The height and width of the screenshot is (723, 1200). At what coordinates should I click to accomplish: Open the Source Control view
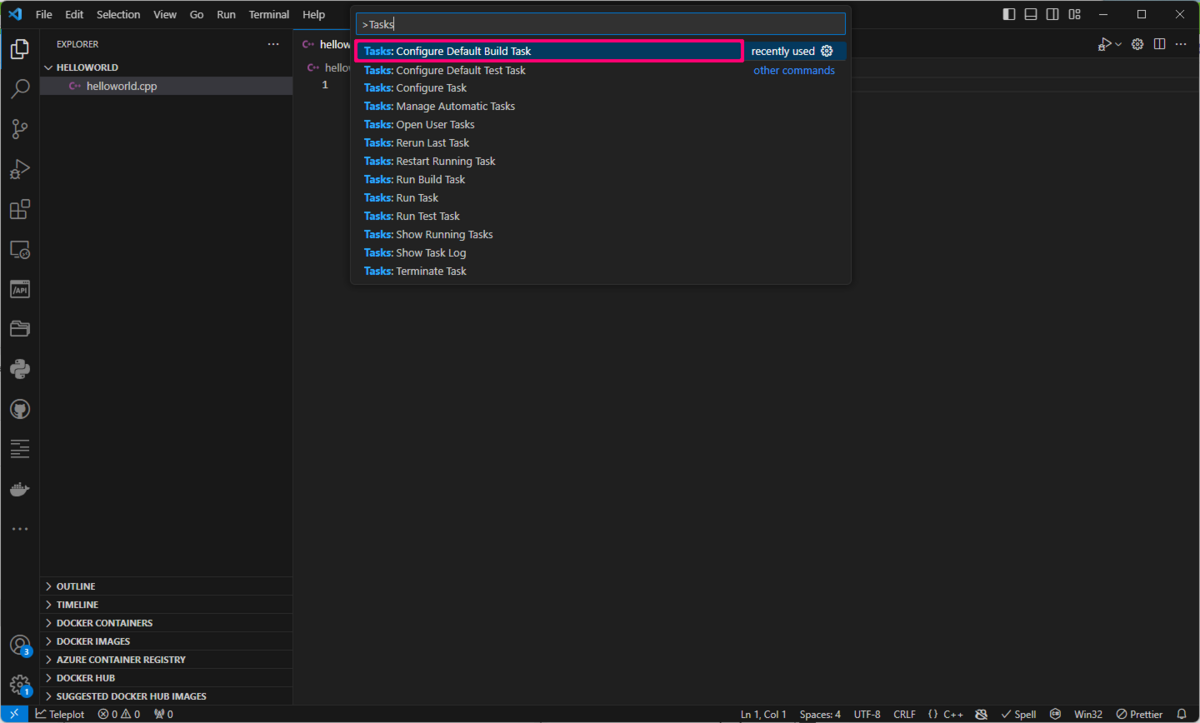pyautogui.click(x=20, y=129)
